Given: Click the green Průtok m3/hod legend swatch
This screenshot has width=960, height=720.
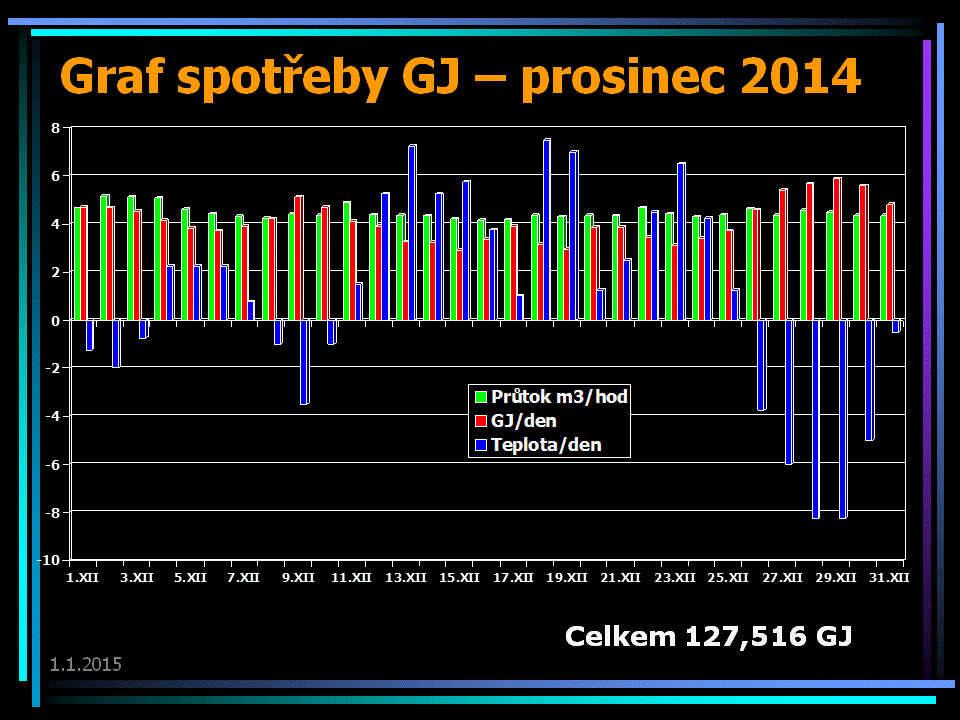Looking at the screenshot, I should point(481,397).
